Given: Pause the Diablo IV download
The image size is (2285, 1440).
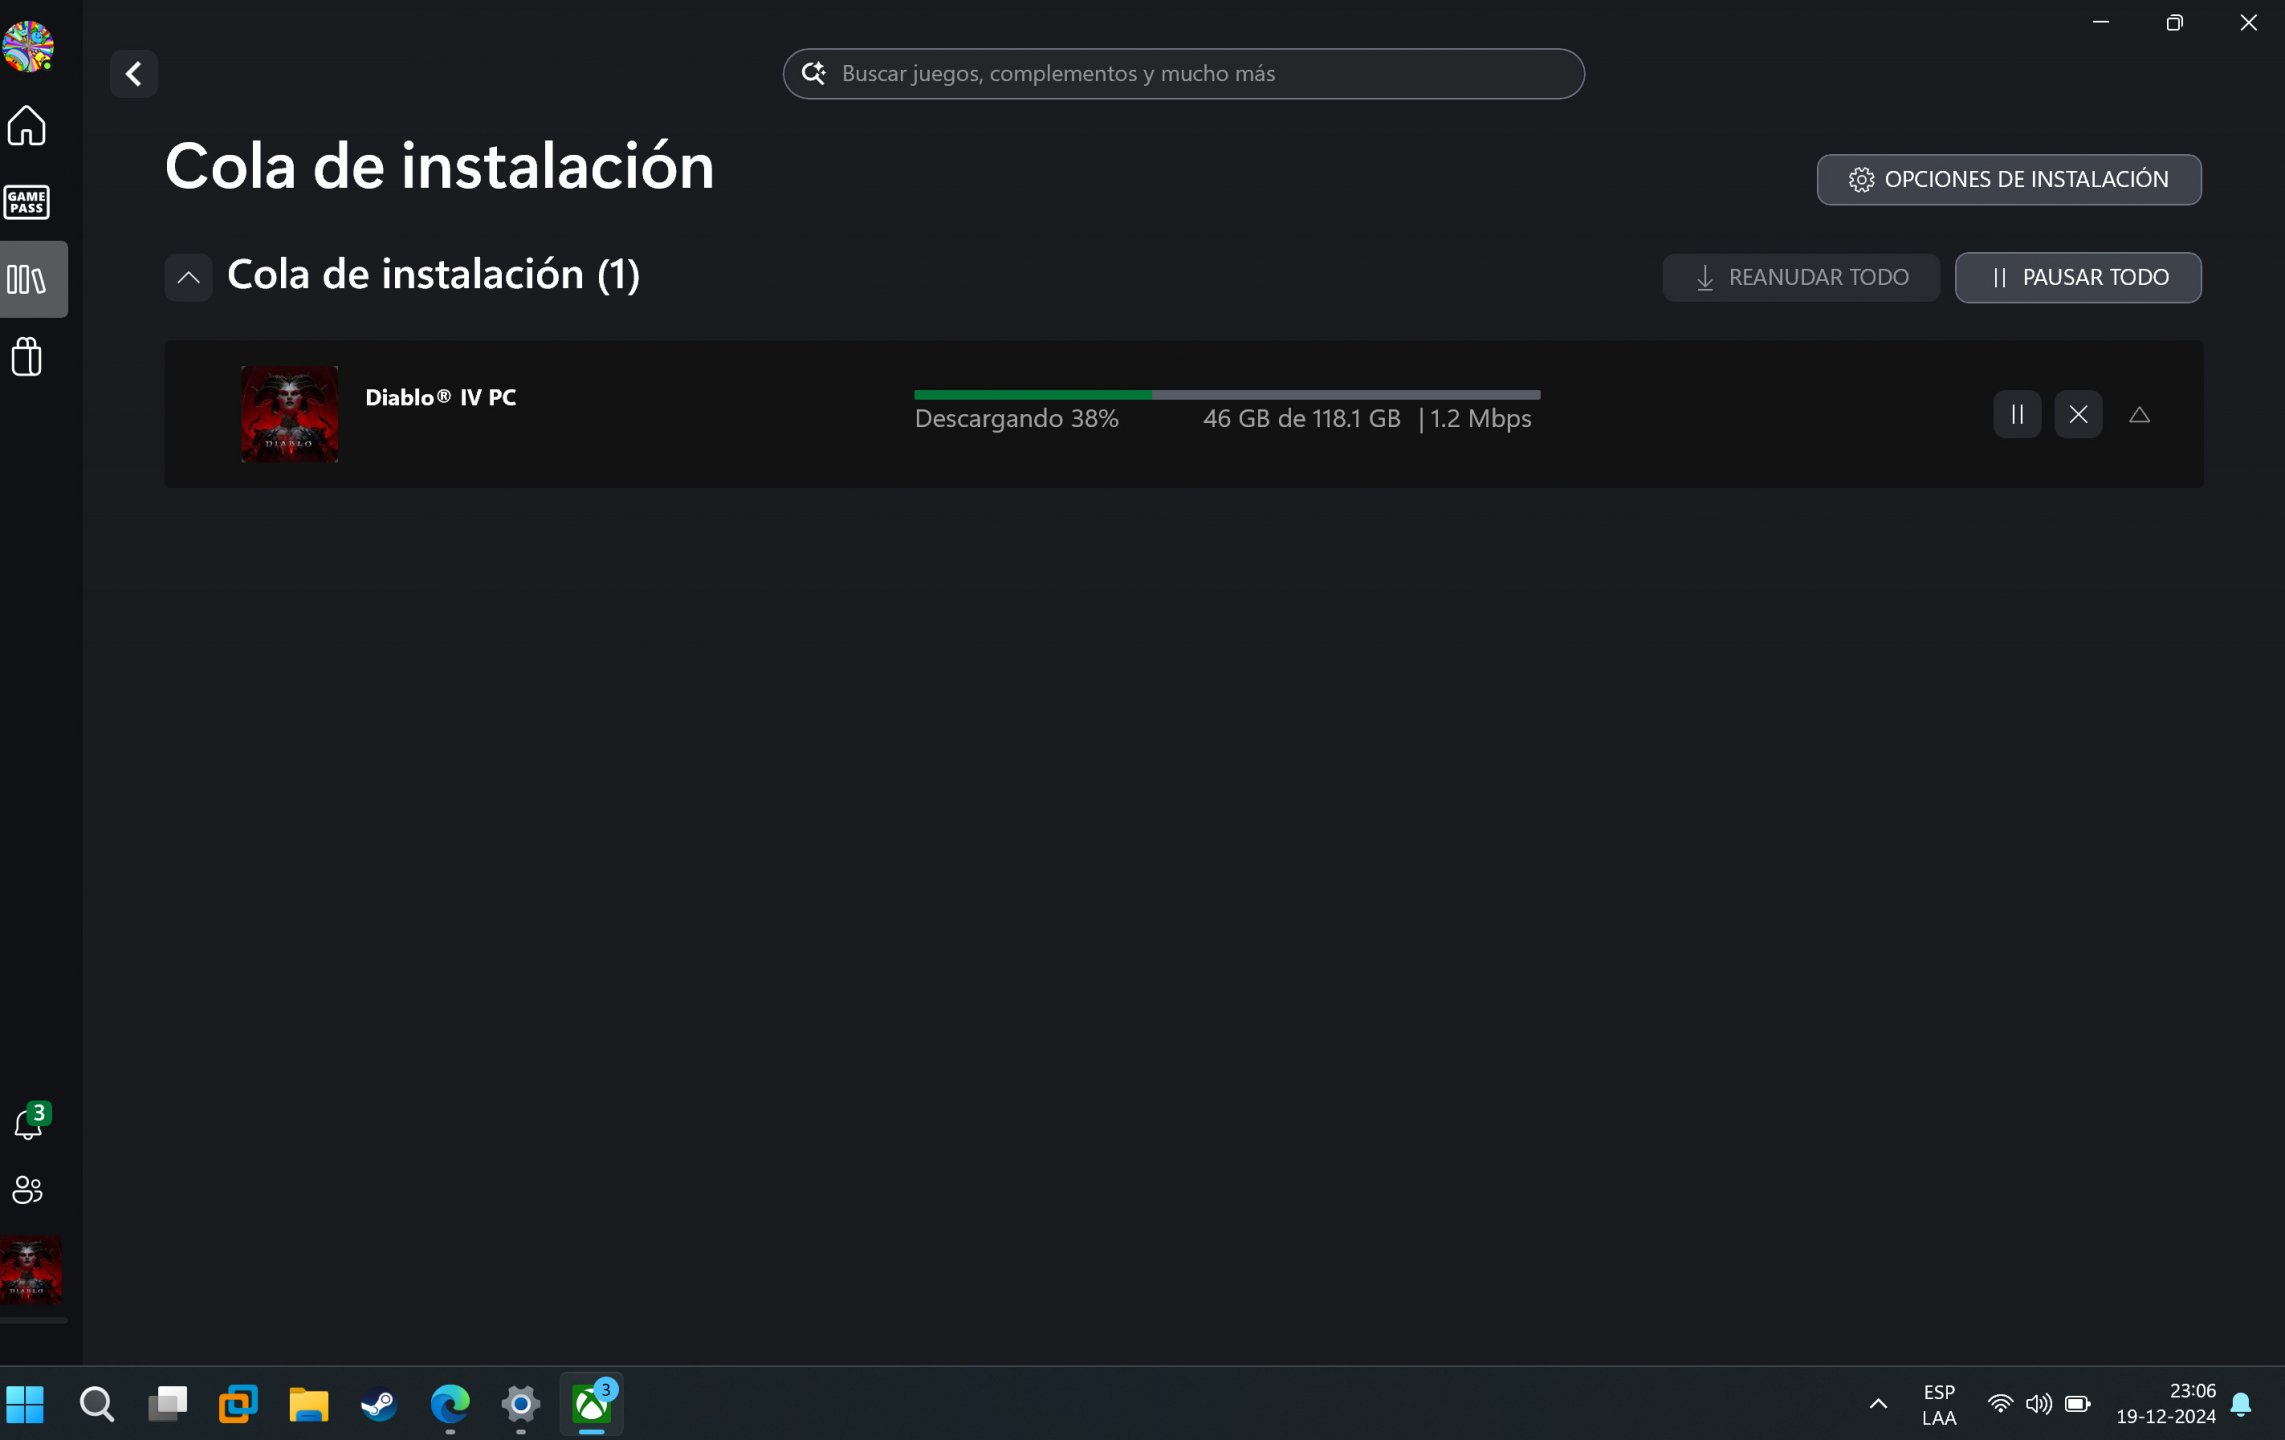Looking at the screenshot, I should [2017, 415].
